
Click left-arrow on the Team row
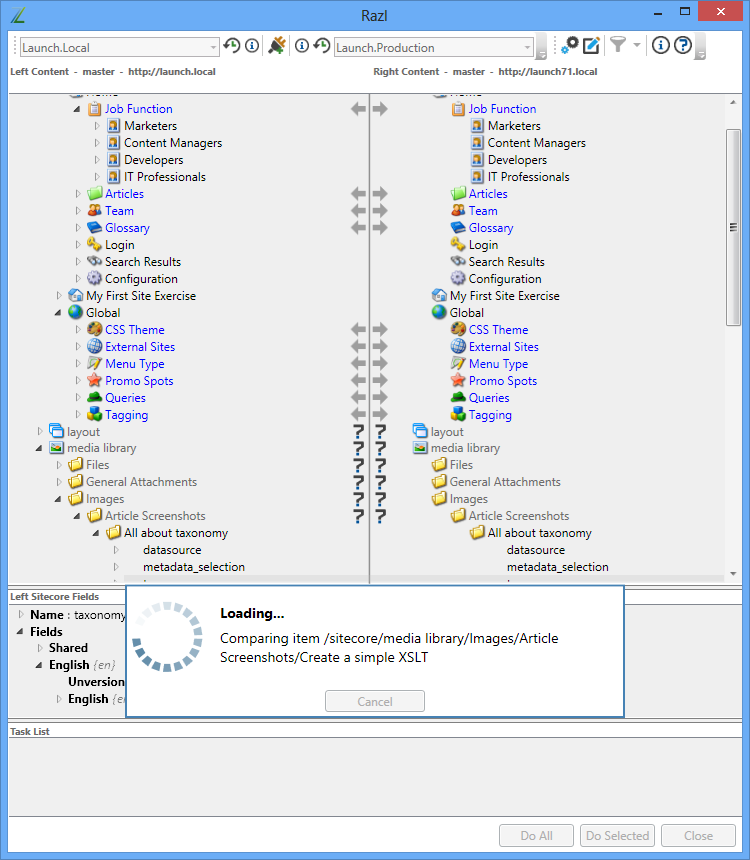click(358, 211)
